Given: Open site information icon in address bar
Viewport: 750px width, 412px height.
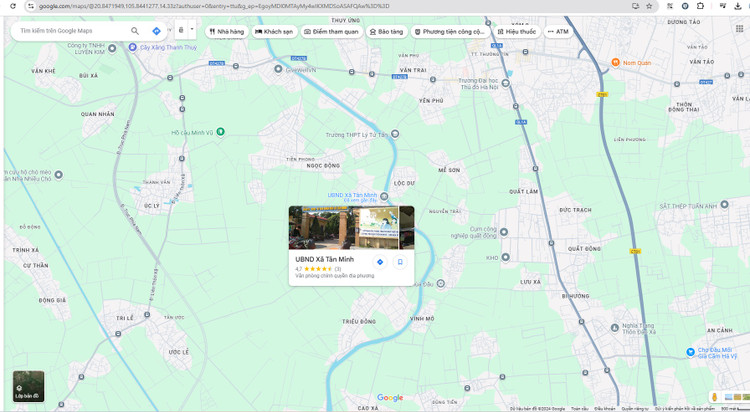Looking at the screenshot, I should coord(31,6).
